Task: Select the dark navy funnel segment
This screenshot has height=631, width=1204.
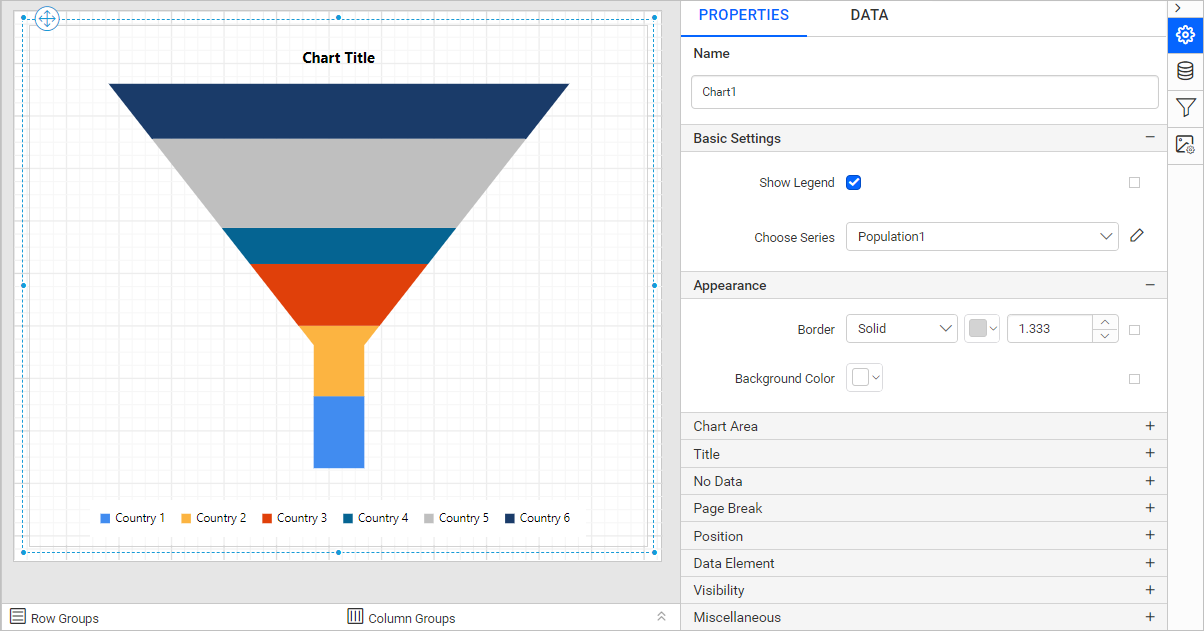Action: coord(339,111)
